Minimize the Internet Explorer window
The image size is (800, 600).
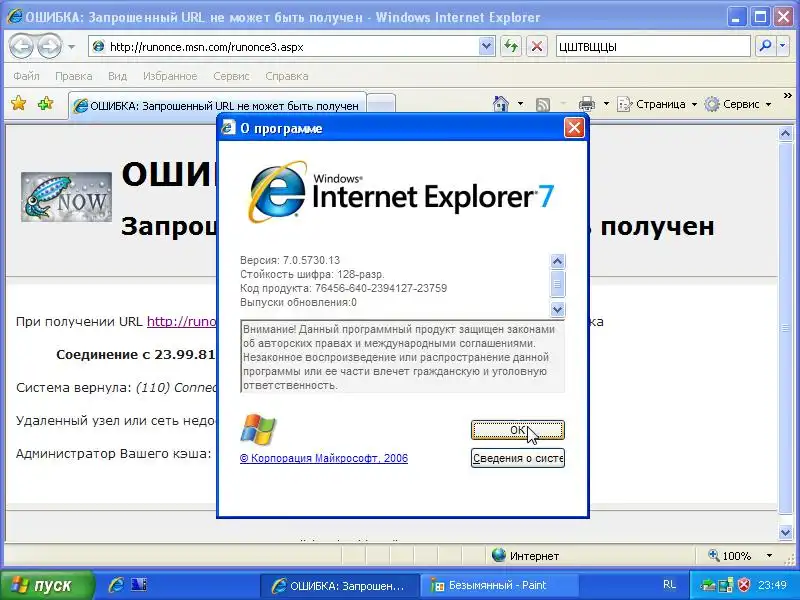[x=736, y=17]
